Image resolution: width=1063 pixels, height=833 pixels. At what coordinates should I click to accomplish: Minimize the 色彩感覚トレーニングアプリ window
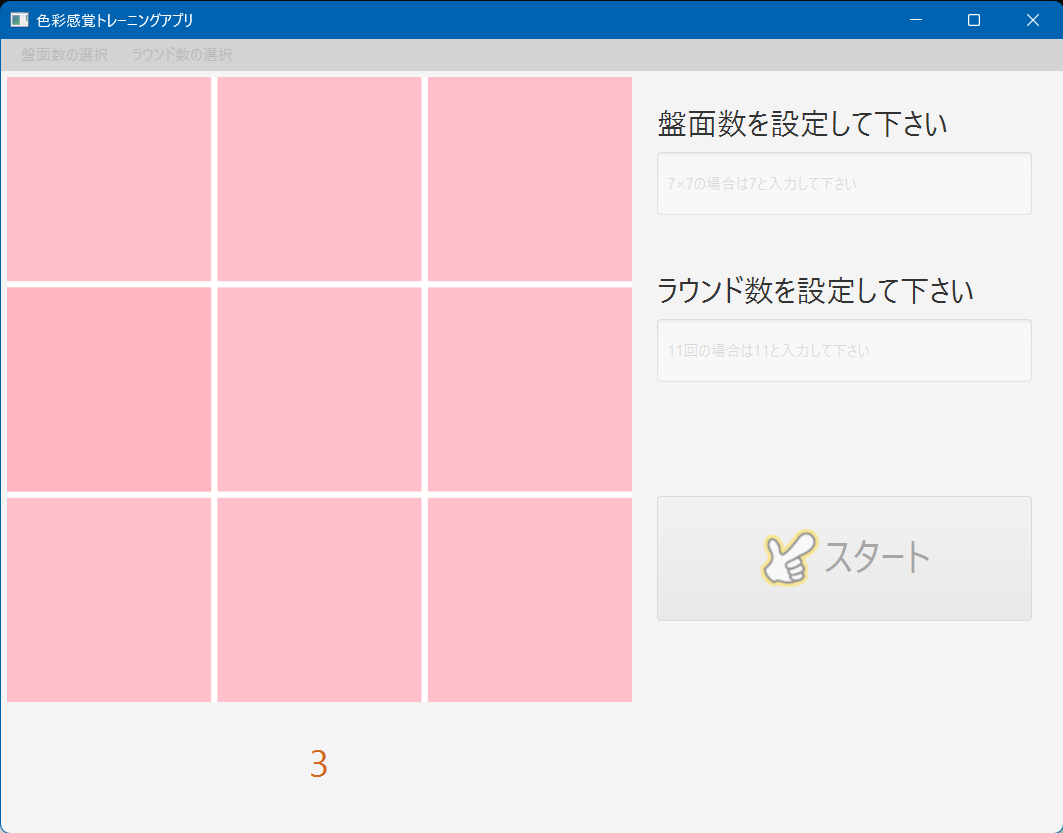(x=915, y=20)
